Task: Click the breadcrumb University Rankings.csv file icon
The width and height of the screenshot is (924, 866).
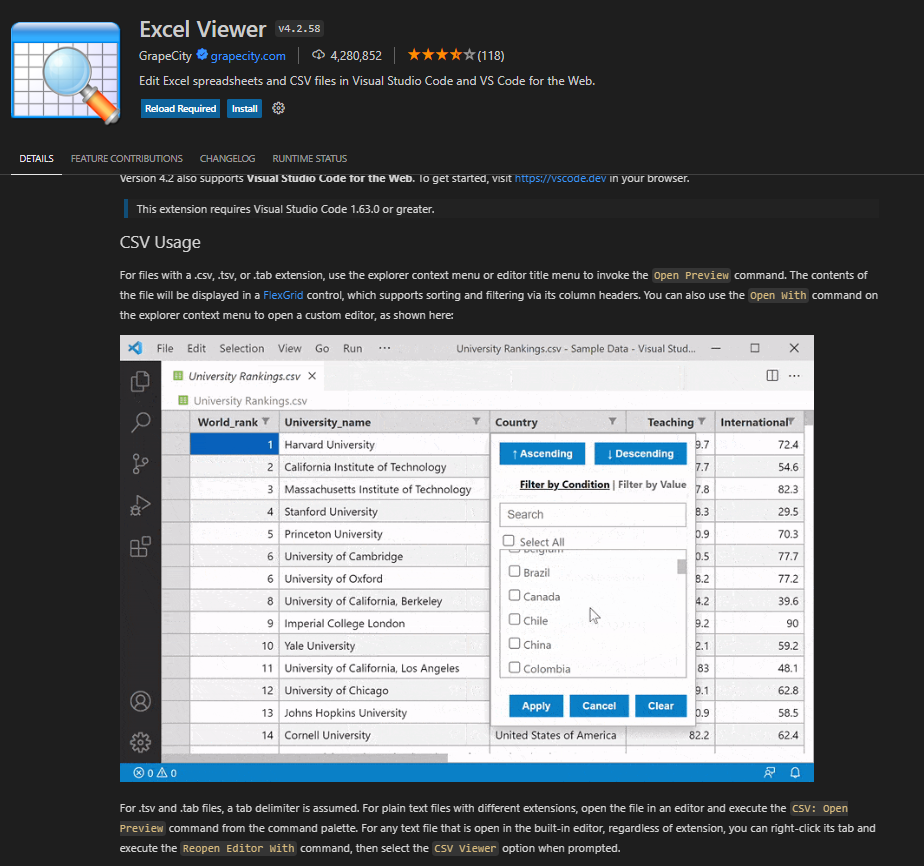Action: [183, 400]
